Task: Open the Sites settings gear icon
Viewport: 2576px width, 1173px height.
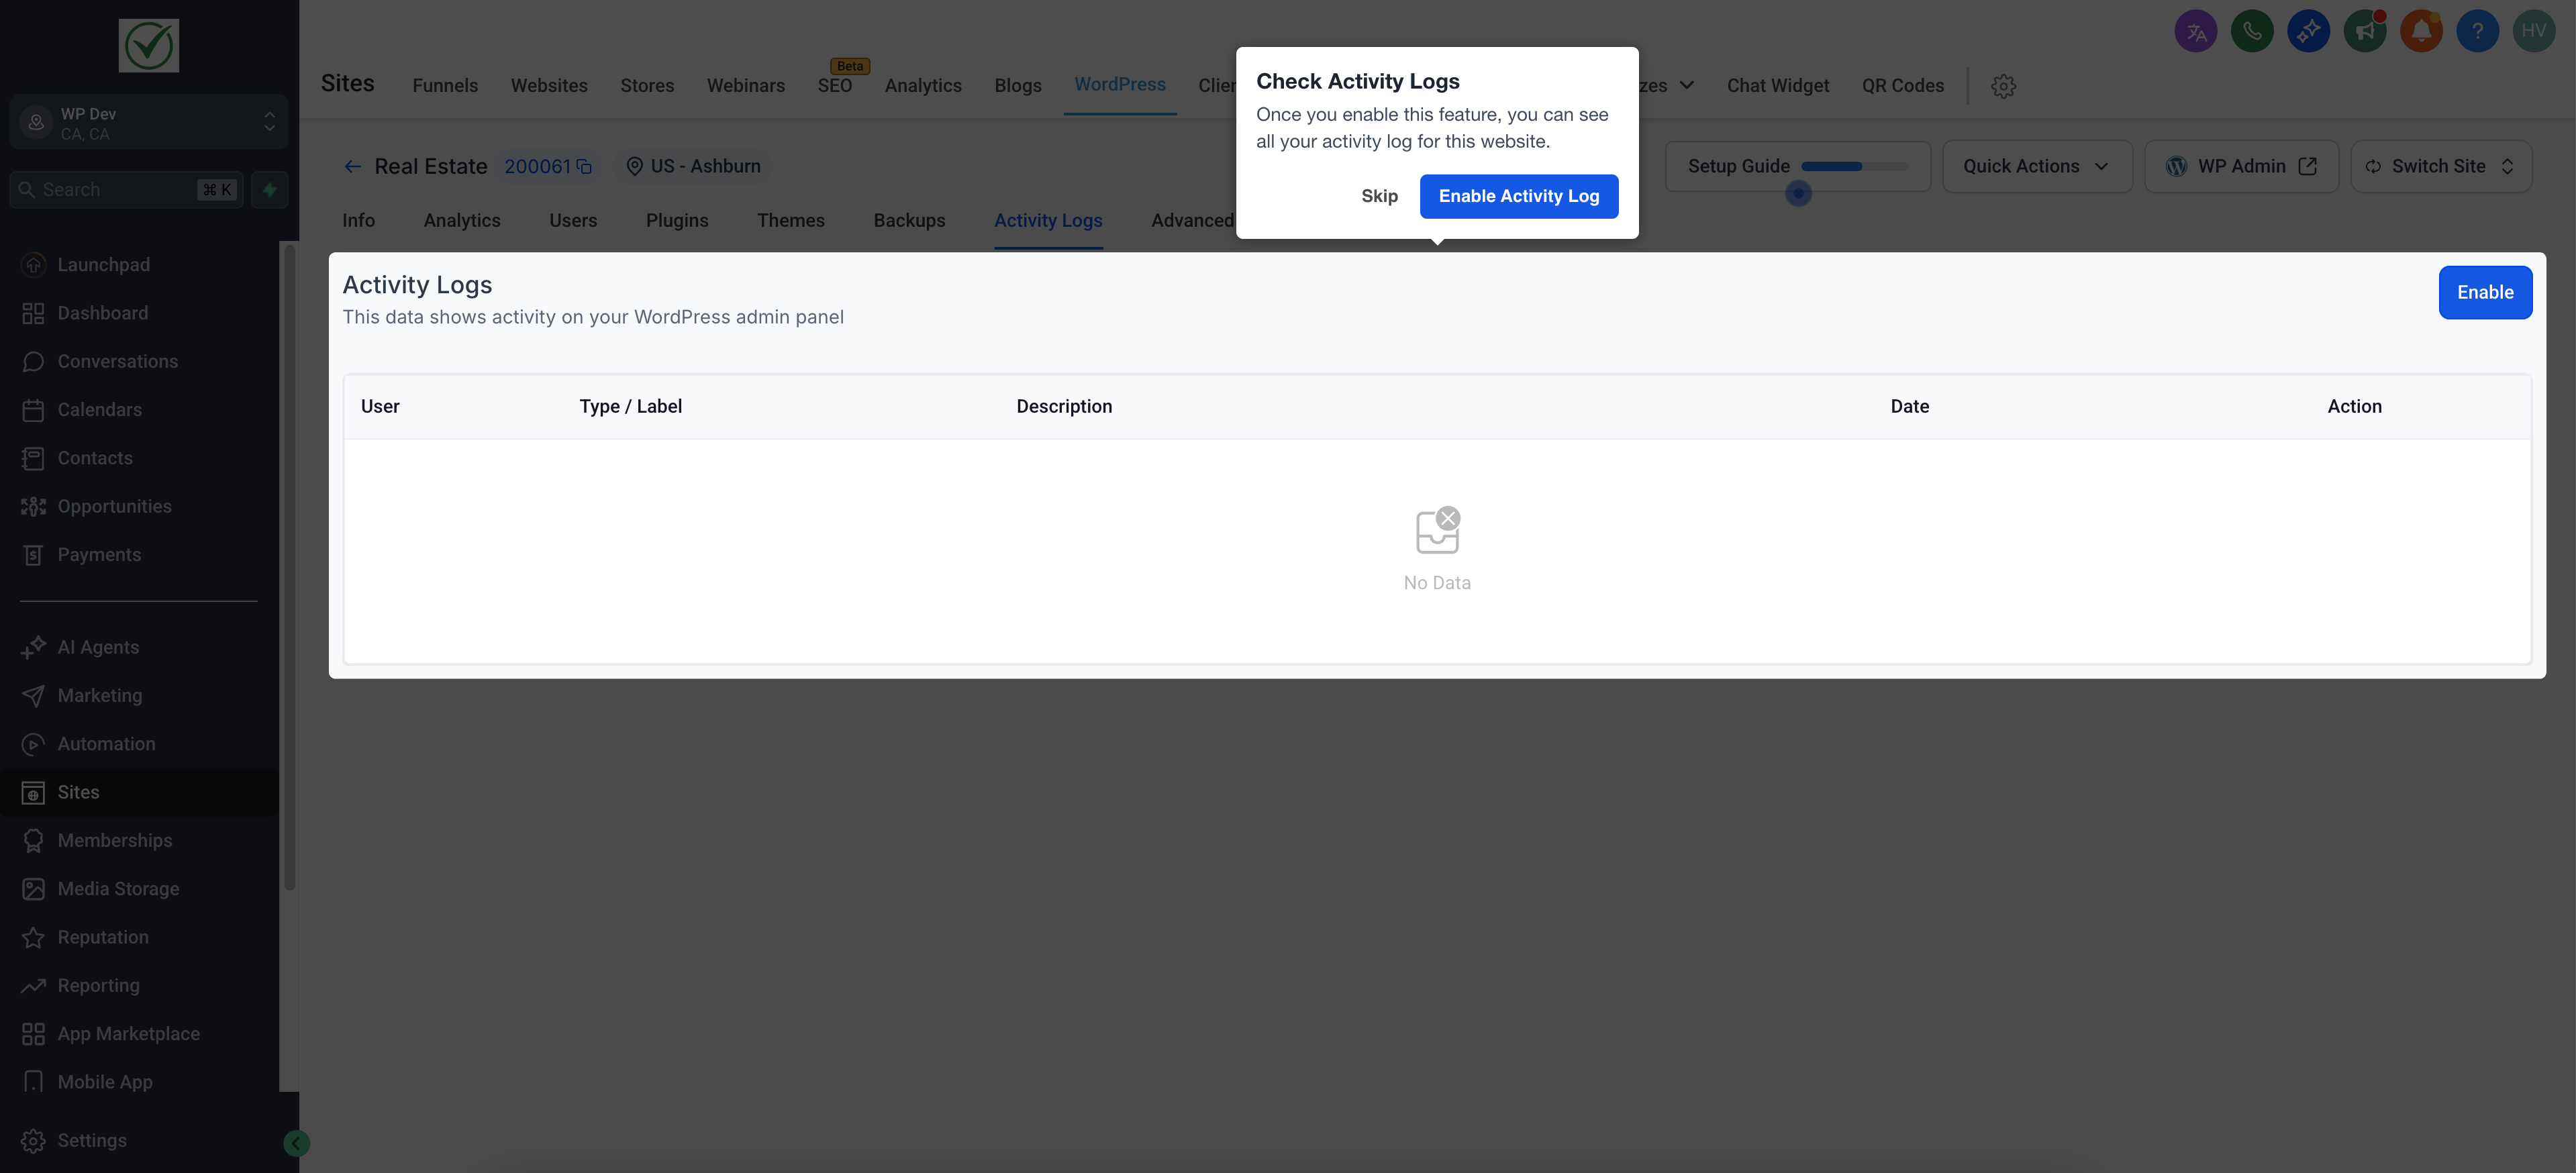Action: [2002, 86]
